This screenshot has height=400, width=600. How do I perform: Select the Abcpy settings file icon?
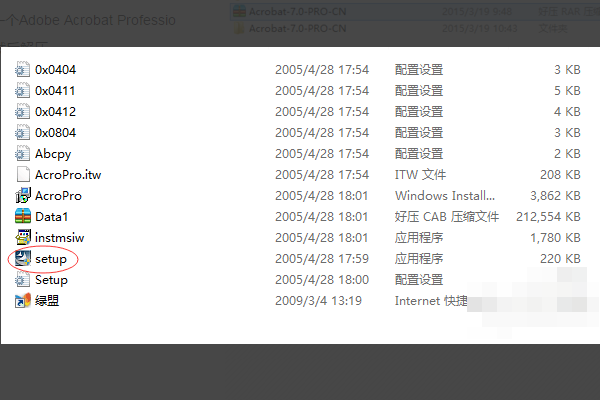click(x=24, y=154)
